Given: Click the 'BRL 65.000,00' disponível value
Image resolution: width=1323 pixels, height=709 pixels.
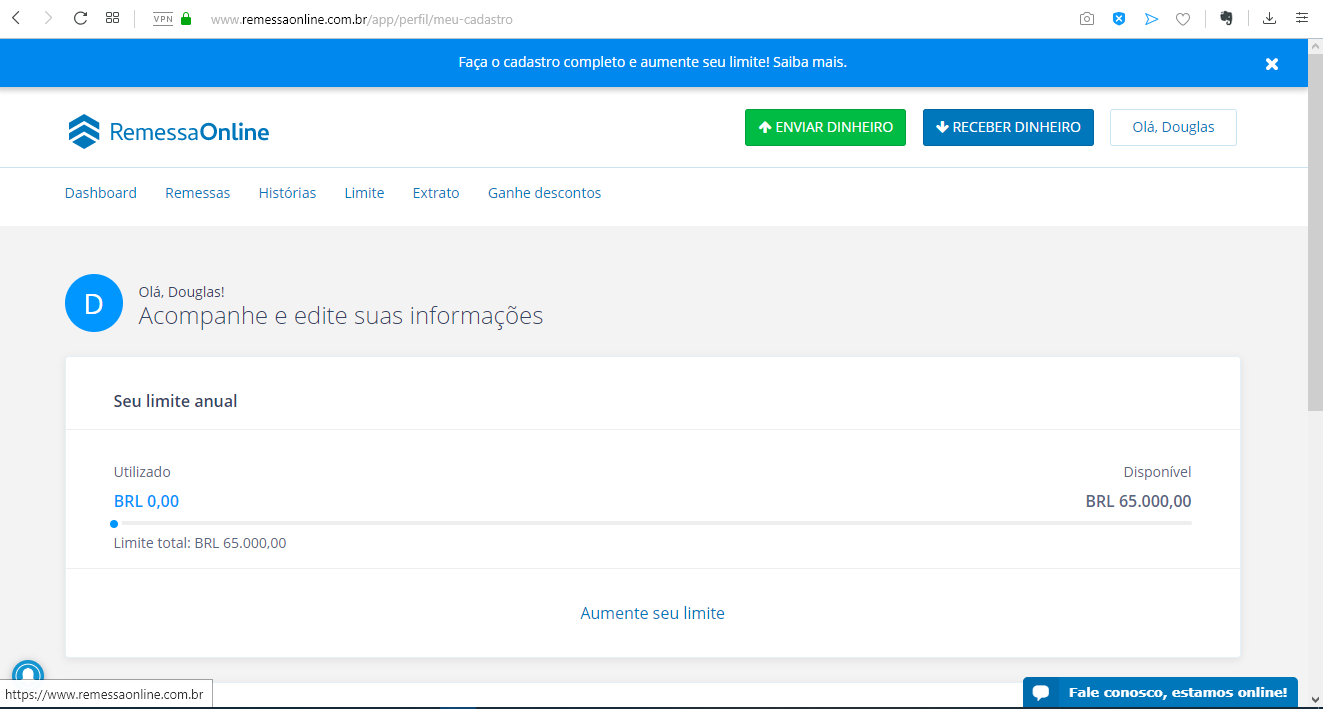Looking at the screenshot, I should coord(1138,501).
